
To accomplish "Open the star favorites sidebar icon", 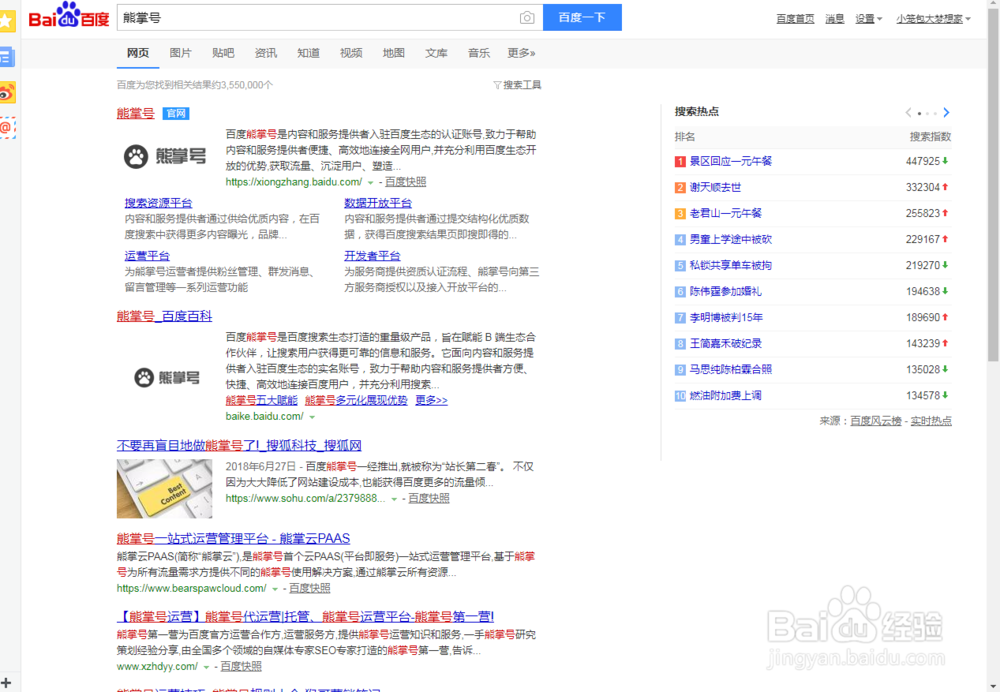I will pos(7,21).
